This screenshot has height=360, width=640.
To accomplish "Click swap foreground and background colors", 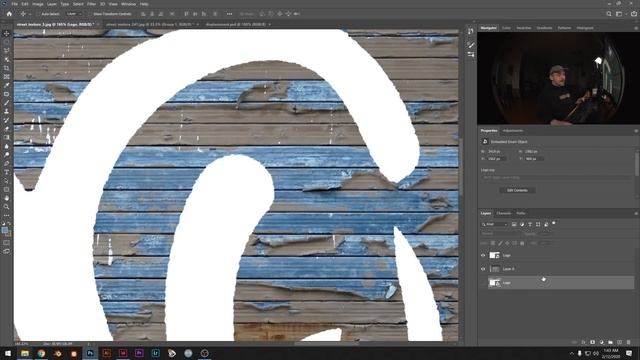I will [x=9, y=224].
